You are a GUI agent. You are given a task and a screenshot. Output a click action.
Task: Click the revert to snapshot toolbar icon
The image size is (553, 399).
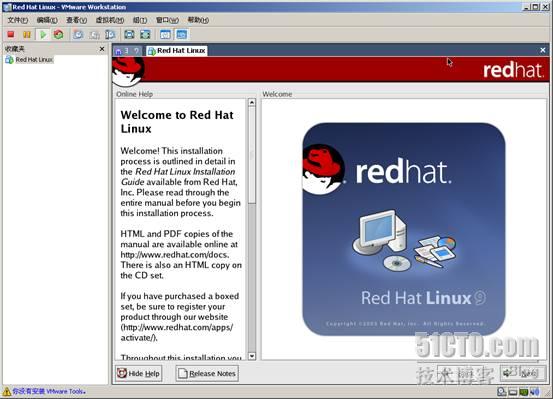94,35
